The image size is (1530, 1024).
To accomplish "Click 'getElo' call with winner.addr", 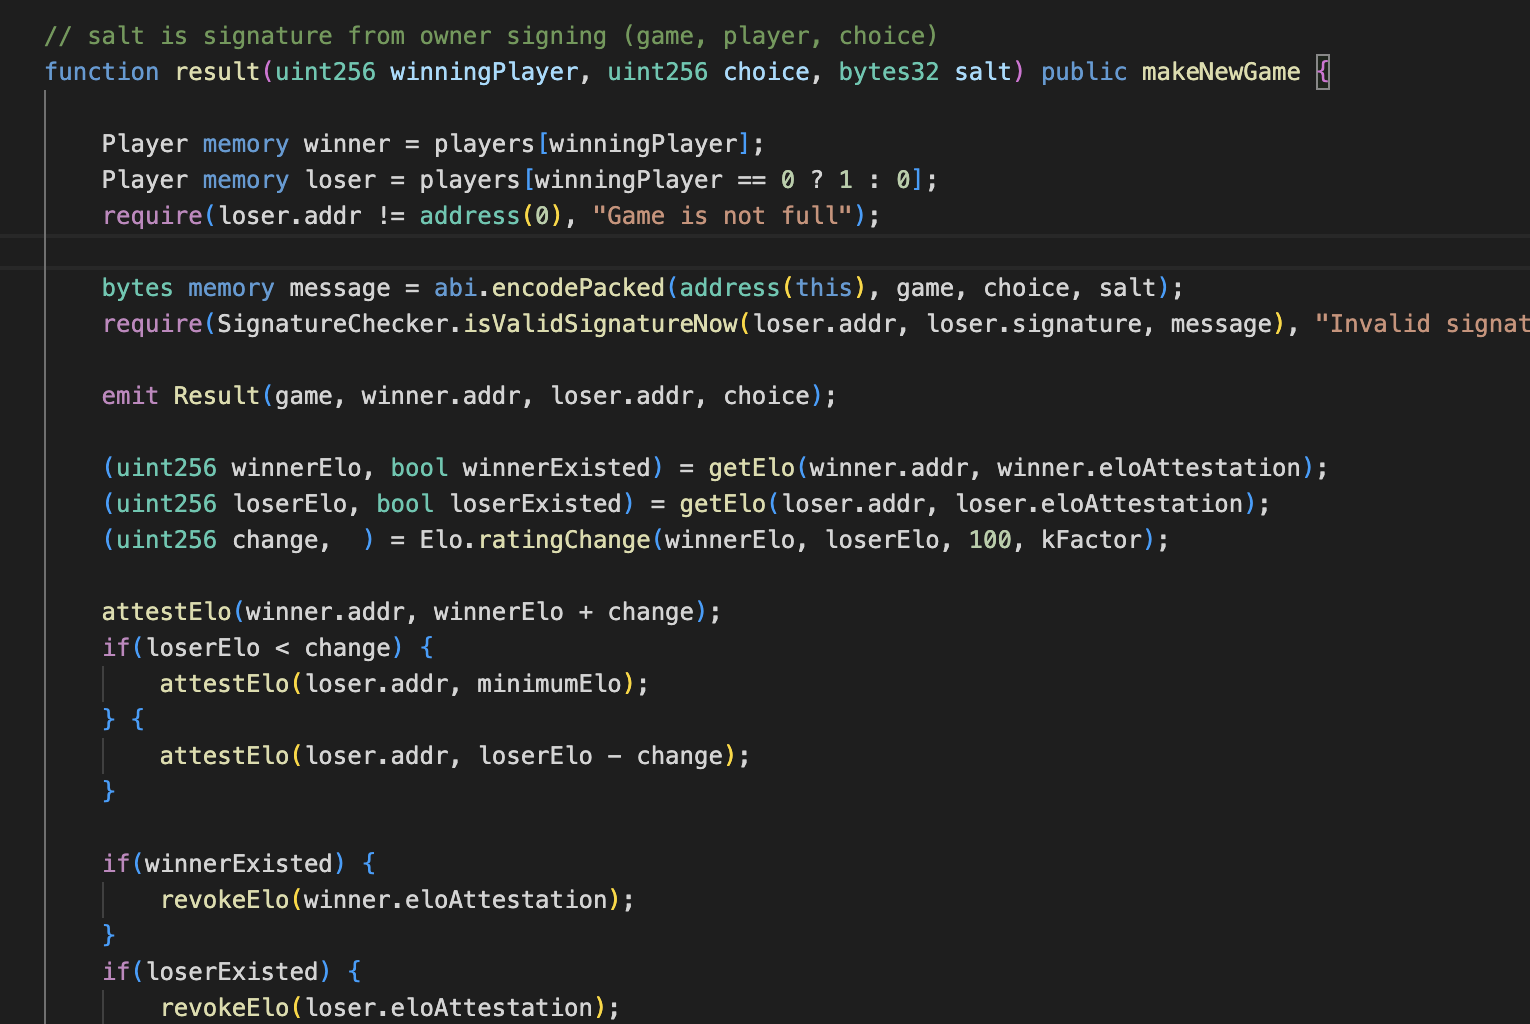I will pyautogui.click(x=751, y=468).
